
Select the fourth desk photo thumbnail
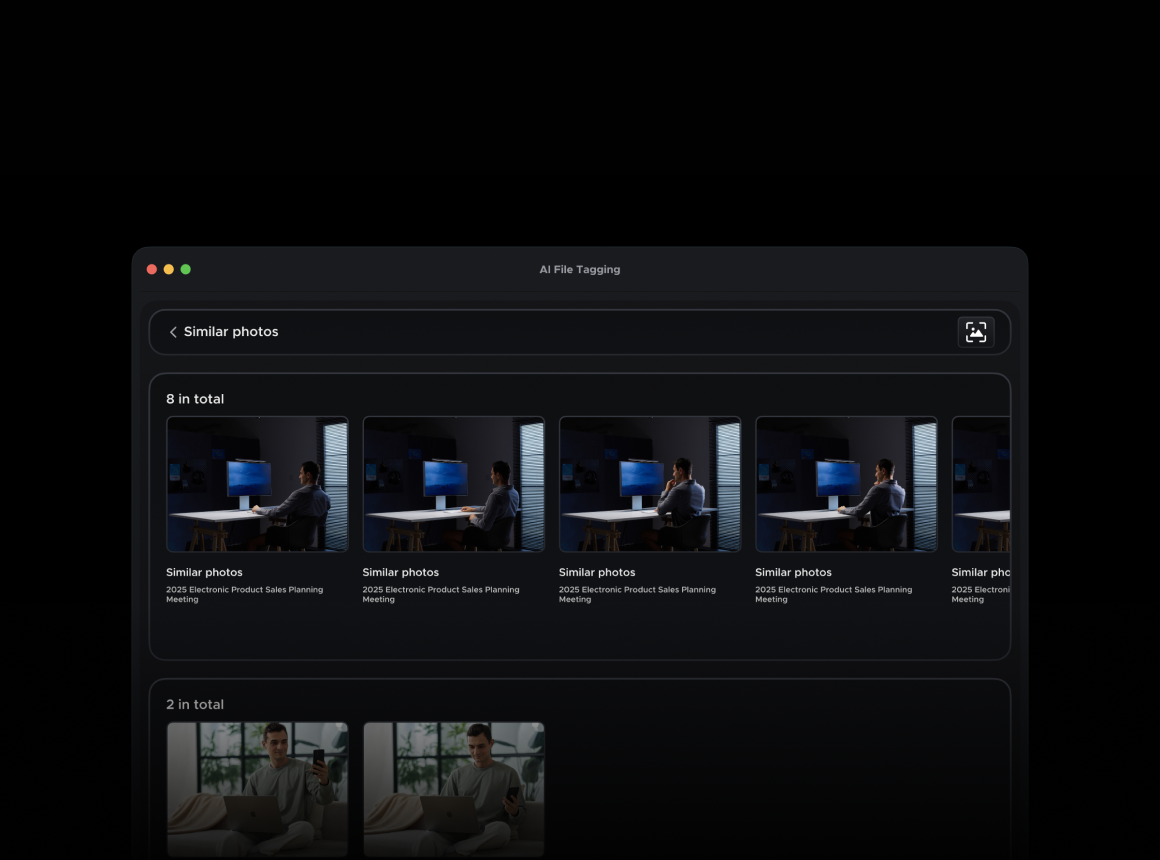tap(846, 484)
